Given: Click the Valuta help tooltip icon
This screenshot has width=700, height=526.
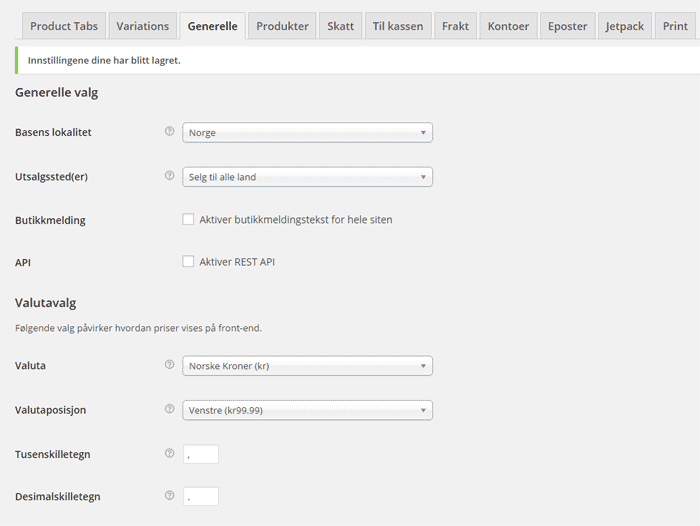Looking at the screenshot, I should pos(169,365).
